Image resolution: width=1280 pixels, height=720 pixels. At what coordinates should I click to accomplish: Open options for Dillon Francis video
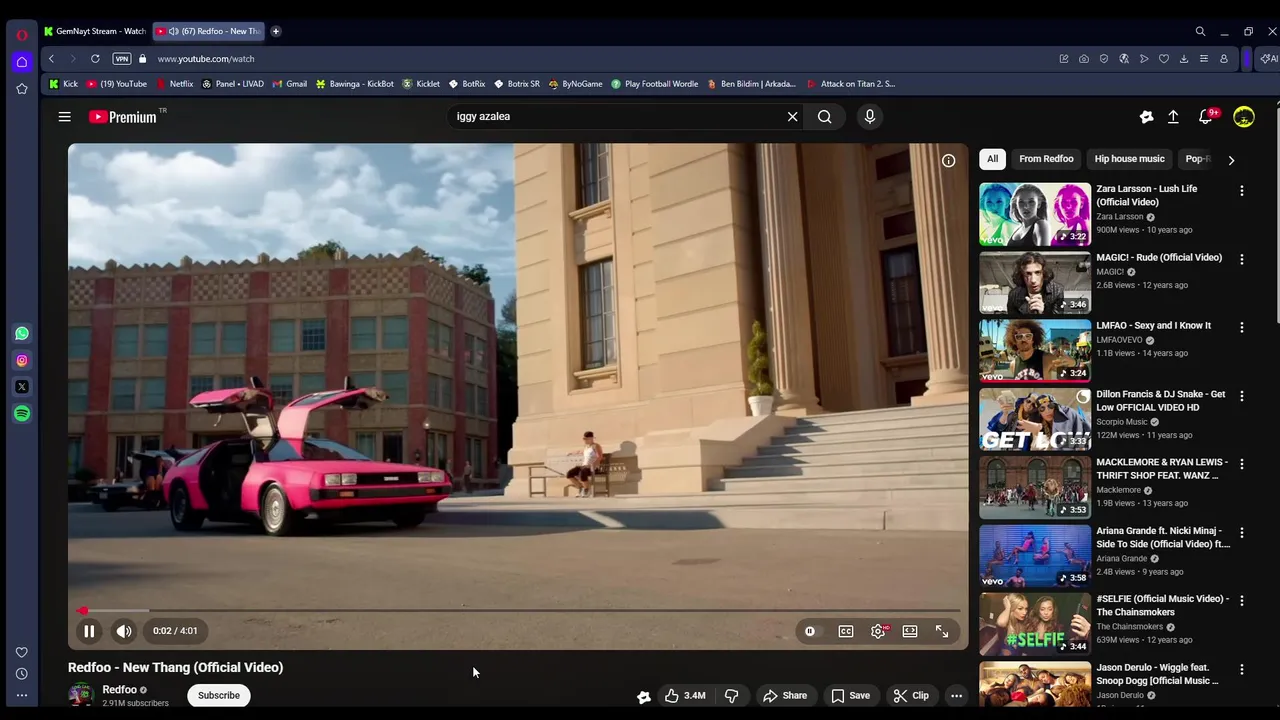[1242, 396]
